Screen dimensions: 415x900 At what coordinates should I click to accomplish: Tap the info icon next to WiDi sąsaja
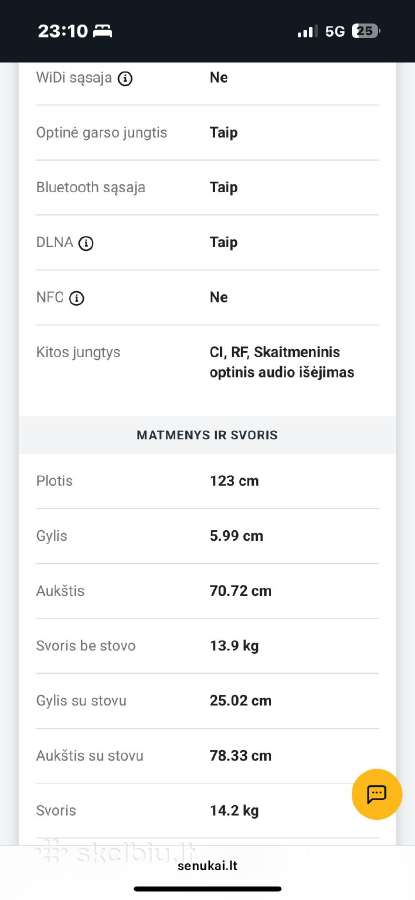[125, 79]
